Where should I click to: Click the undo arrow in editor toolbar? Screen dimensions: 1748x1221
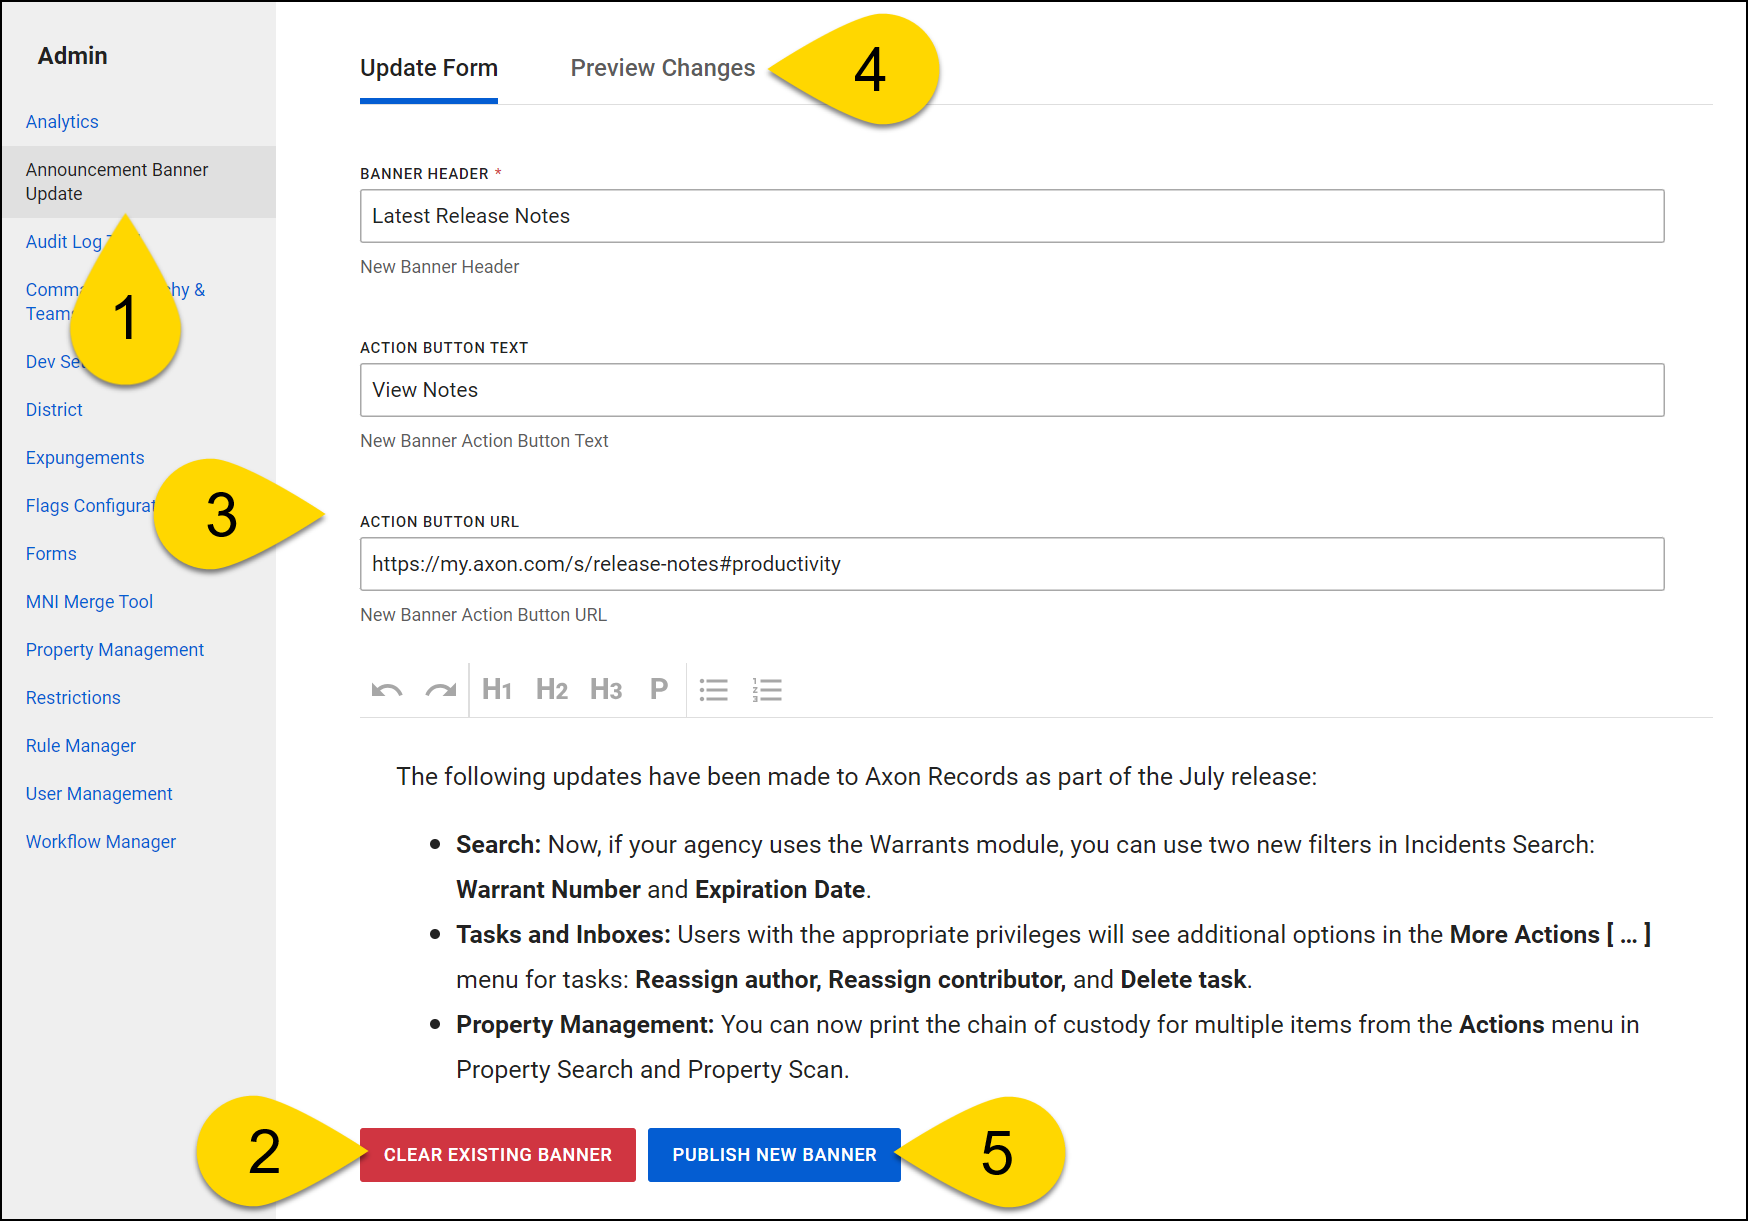tap(387, 690)
